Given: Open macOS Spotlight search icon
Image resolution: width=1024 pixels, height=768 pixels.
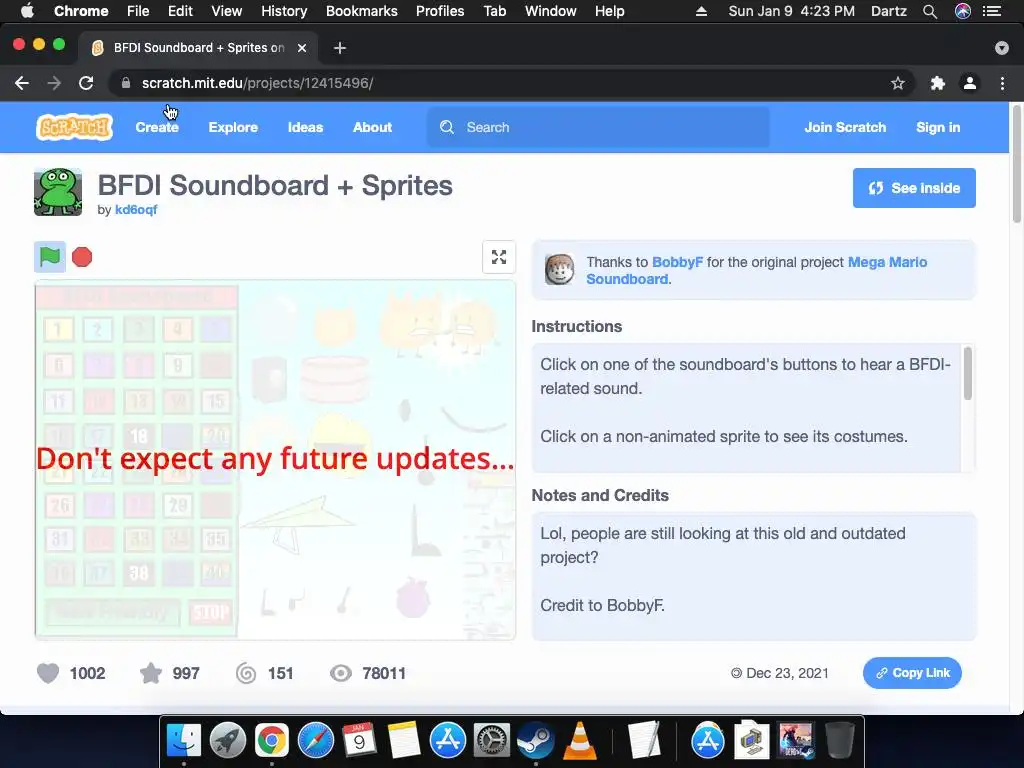Looking at the screenshot, I should coord(930,11).
